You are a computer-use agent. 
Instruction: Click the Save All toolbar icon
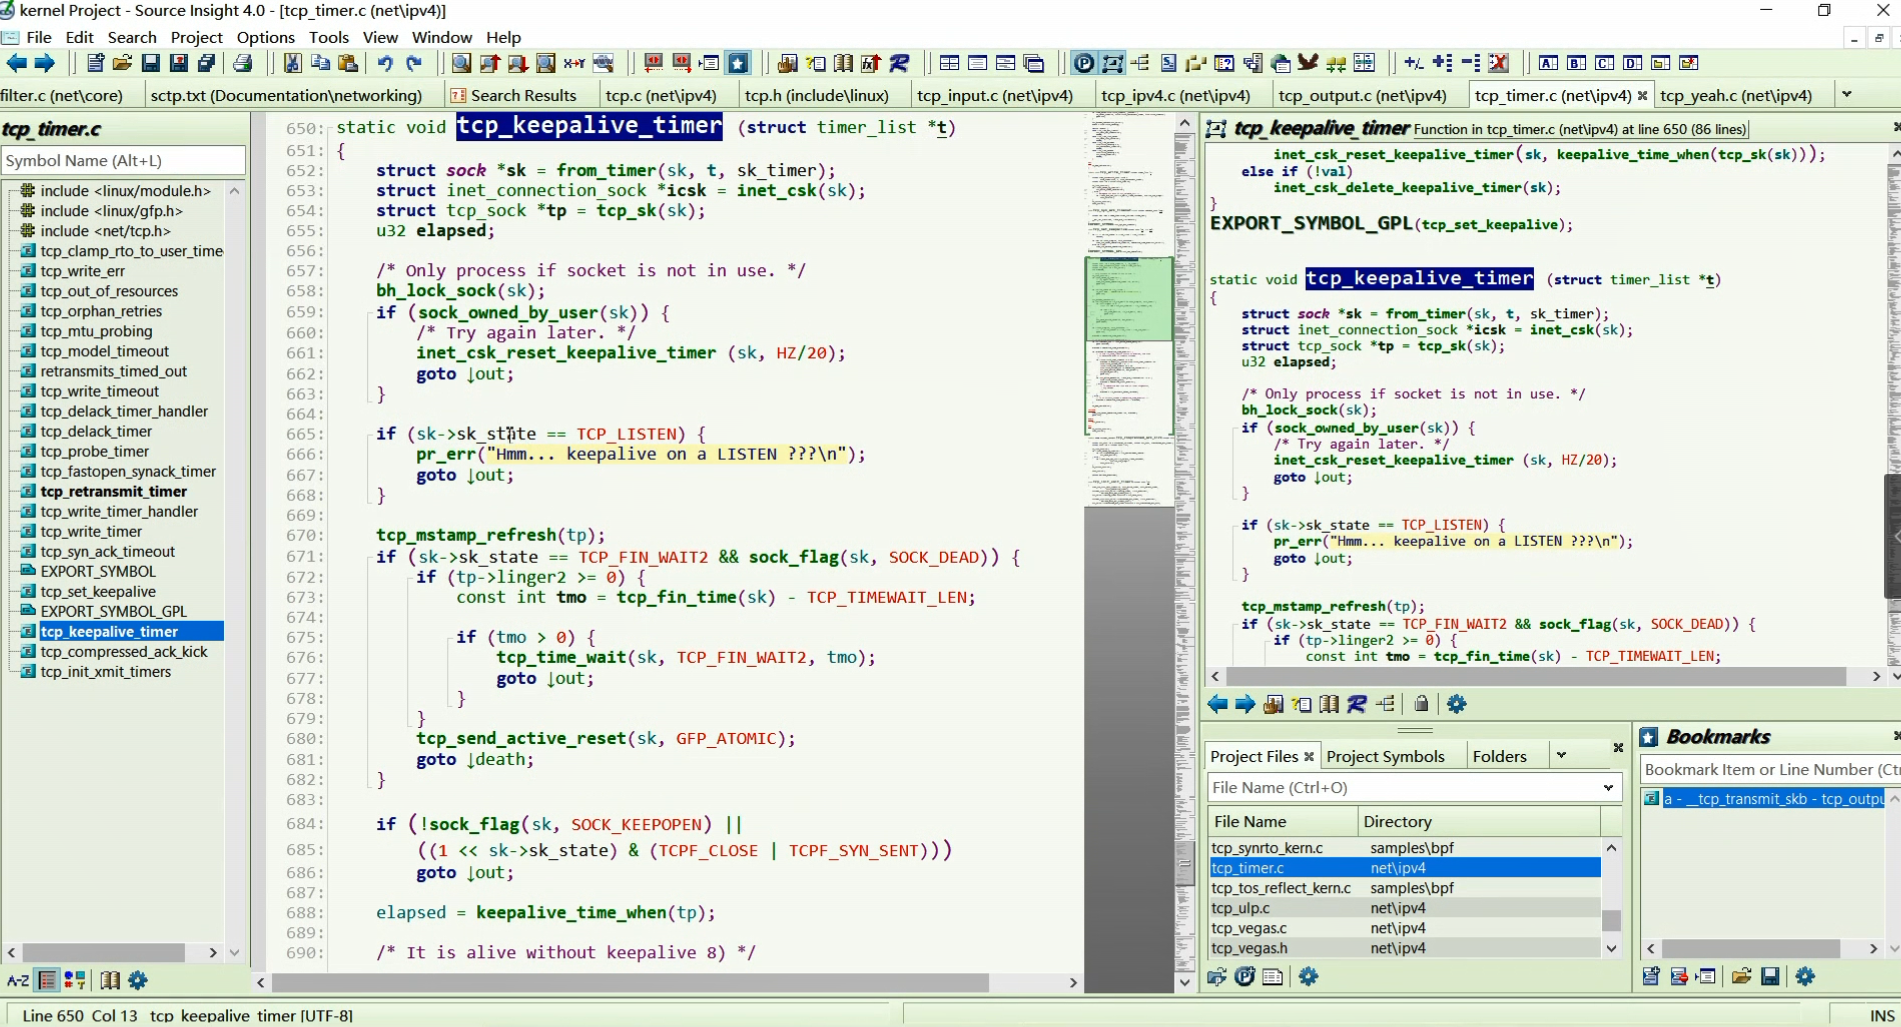coord(207,63)
